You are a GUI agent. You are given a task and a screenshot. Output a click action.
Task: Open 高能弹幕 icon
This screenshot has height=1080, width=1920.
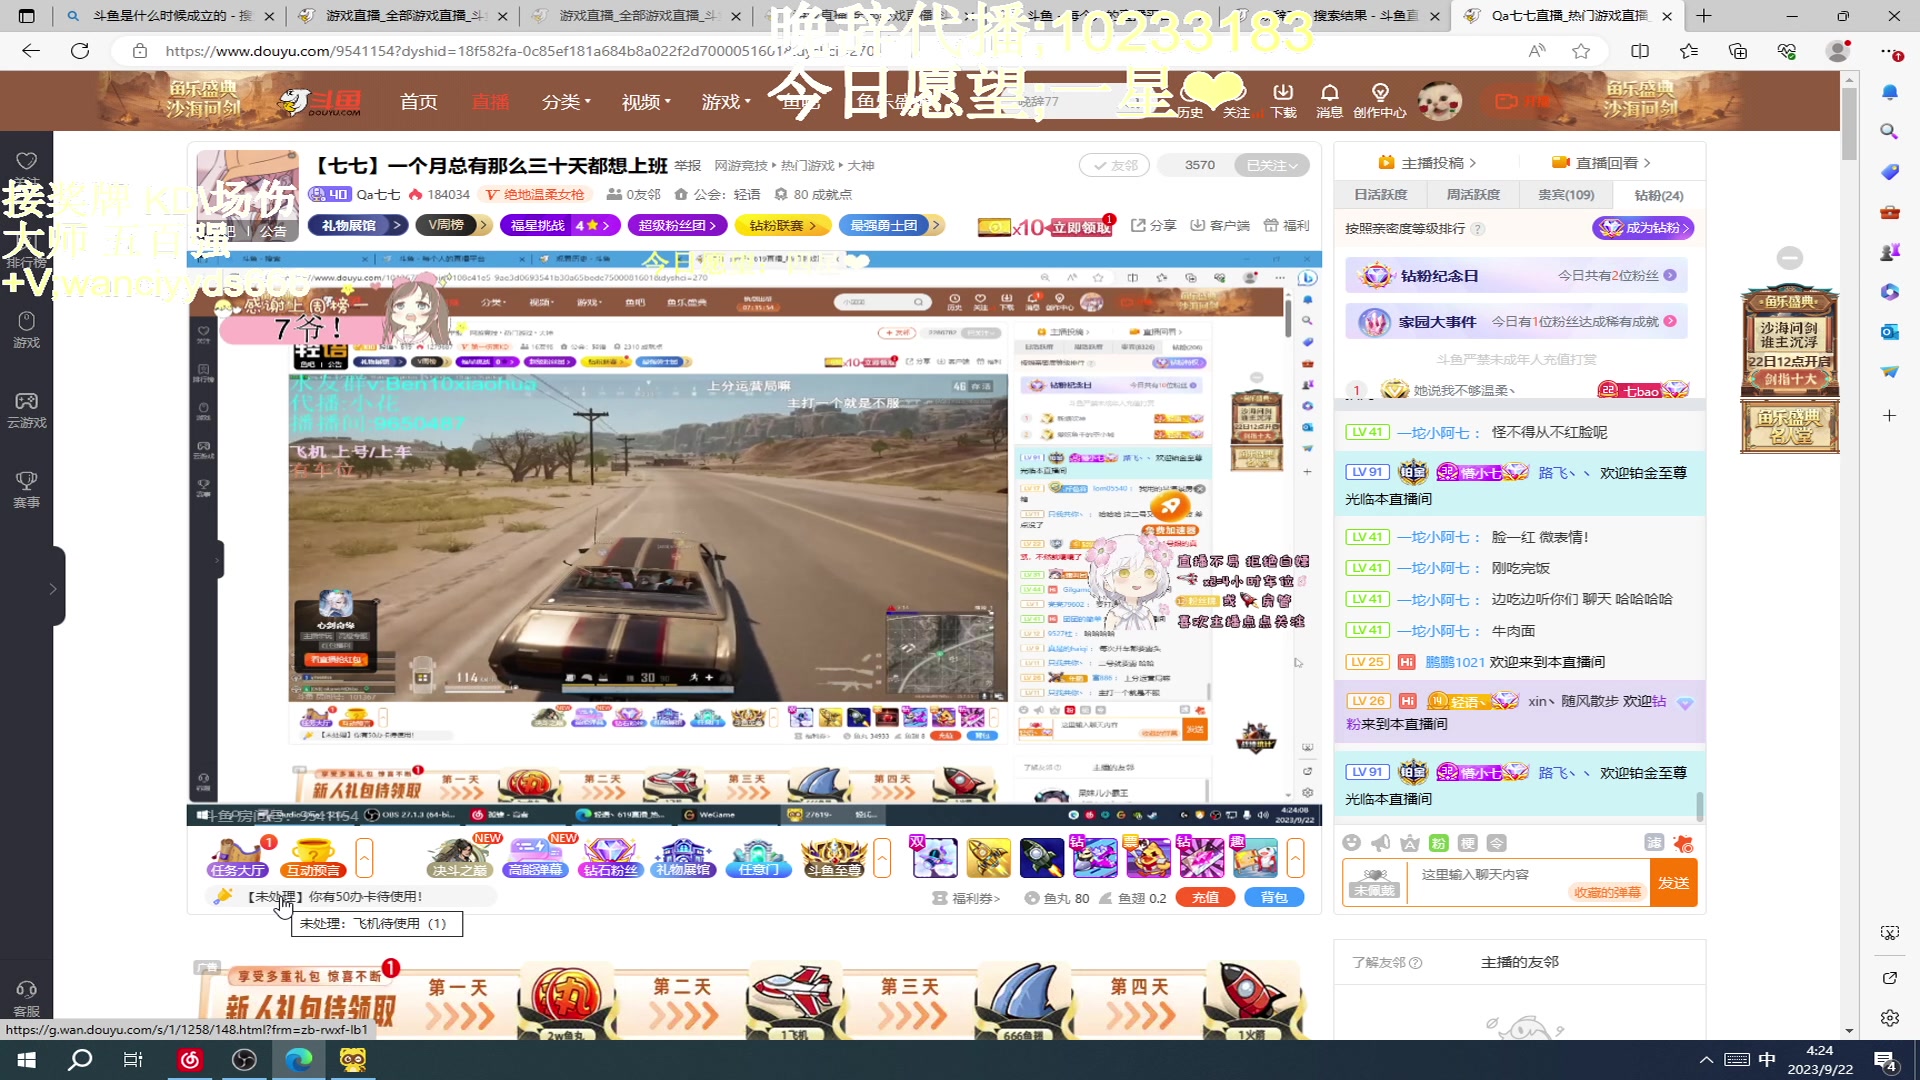(x=536, y=858)
